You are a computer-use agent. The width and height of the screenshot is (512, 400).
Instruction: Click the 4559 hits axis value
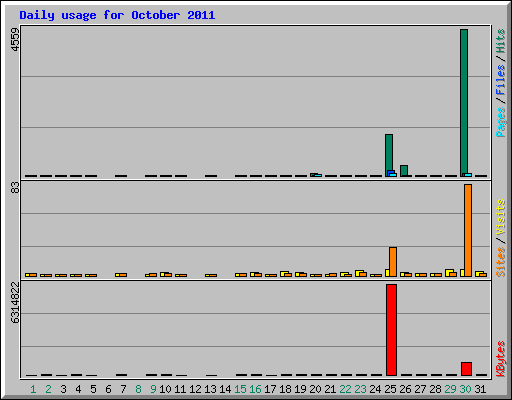coord(15,39)
